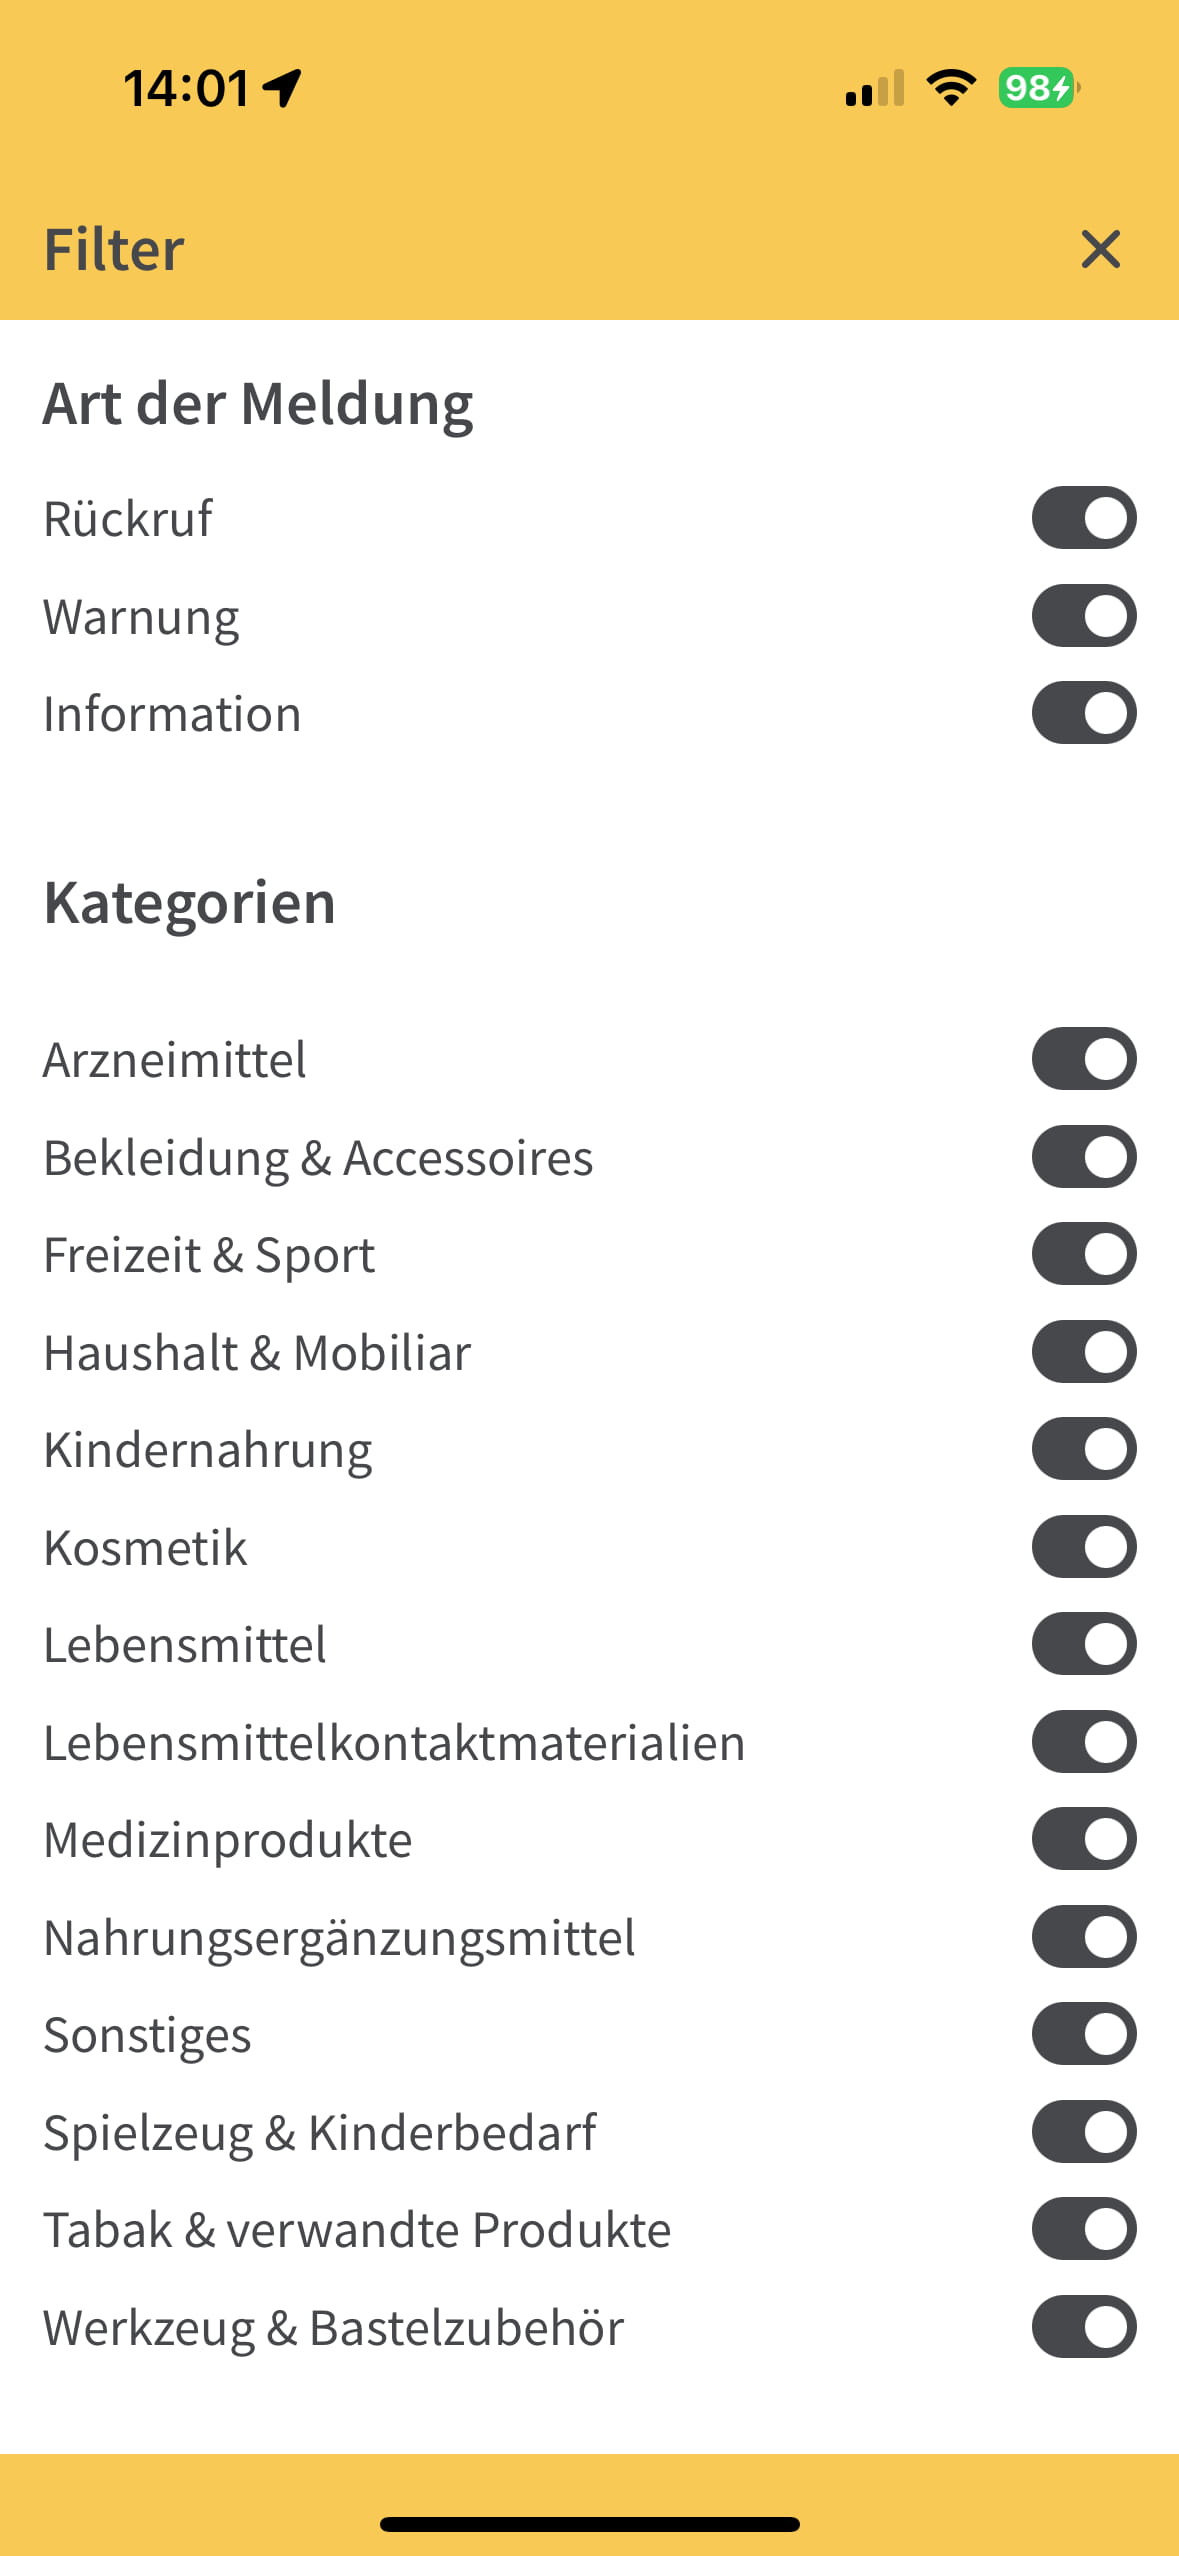1179x2556 pixels.
Task: Toggle the Sonstiges category
Action: click(1084, 2034)
